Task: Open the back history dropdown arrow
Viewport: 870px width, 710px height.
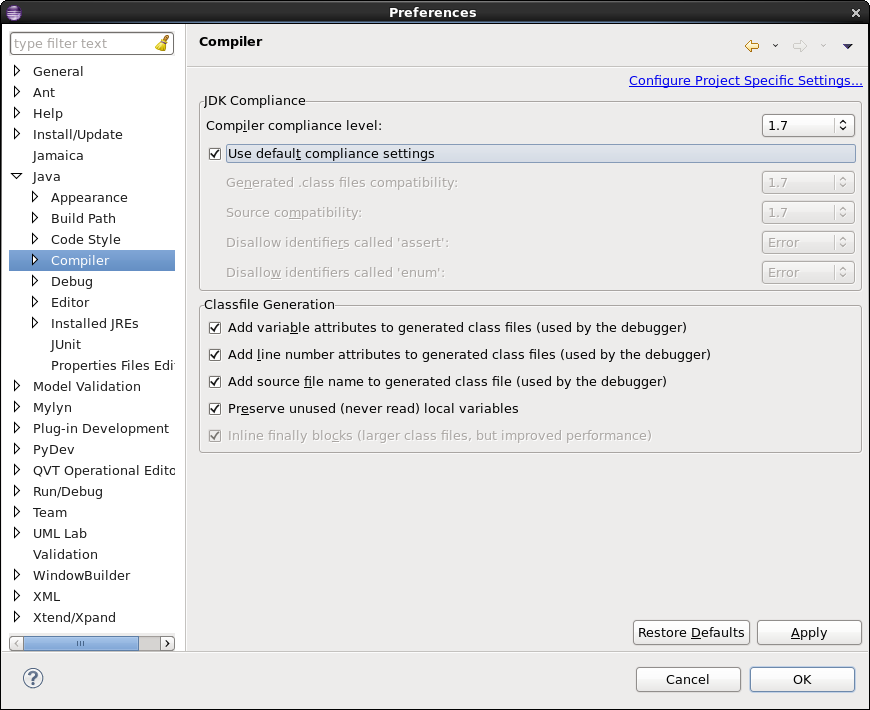Action: point(775,46)
